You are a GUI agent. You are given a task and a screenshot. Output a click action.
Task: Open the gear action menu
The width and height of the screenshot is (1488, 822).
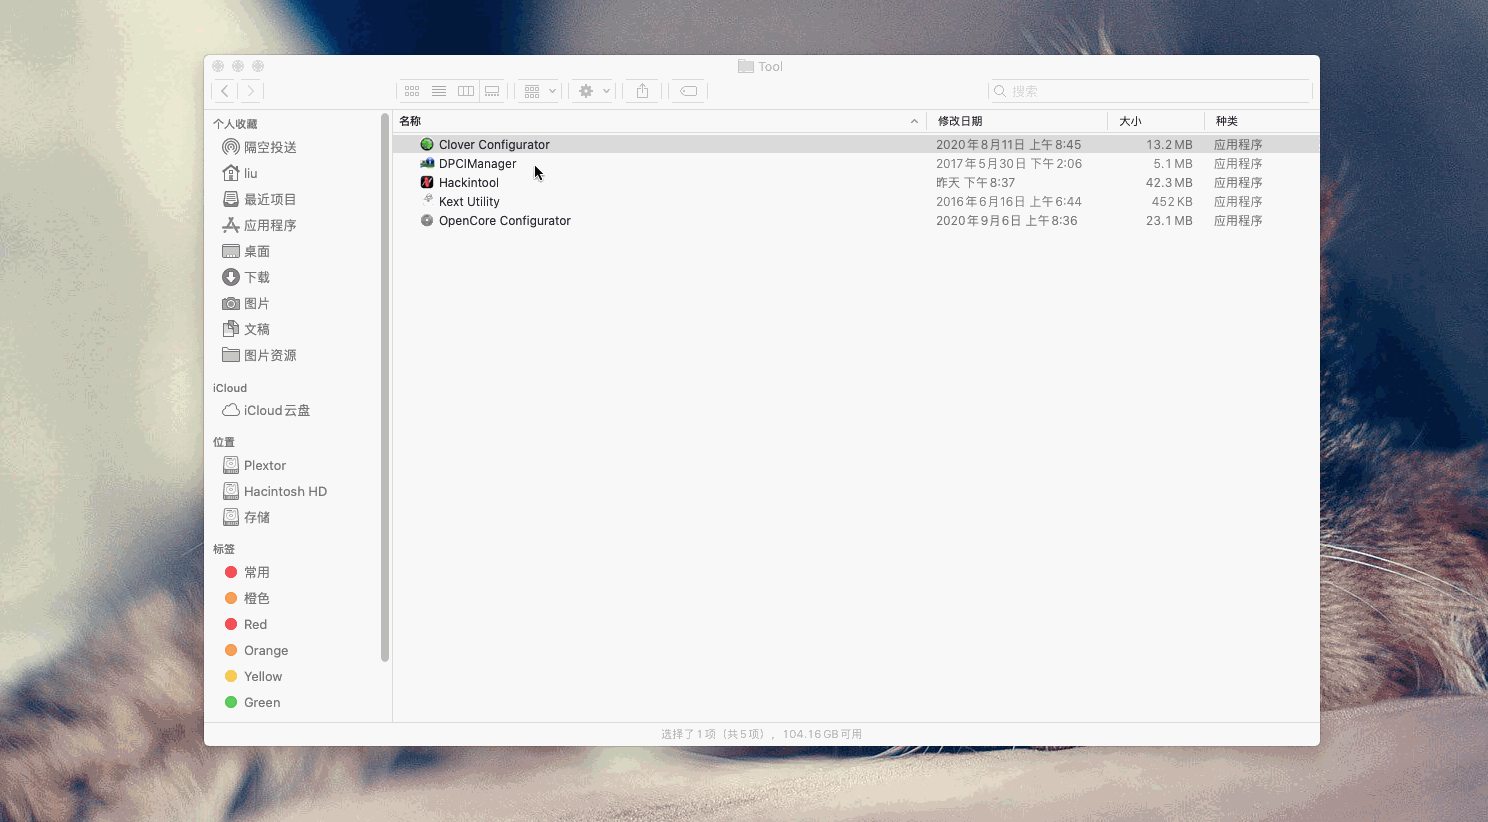click(593, 91)
